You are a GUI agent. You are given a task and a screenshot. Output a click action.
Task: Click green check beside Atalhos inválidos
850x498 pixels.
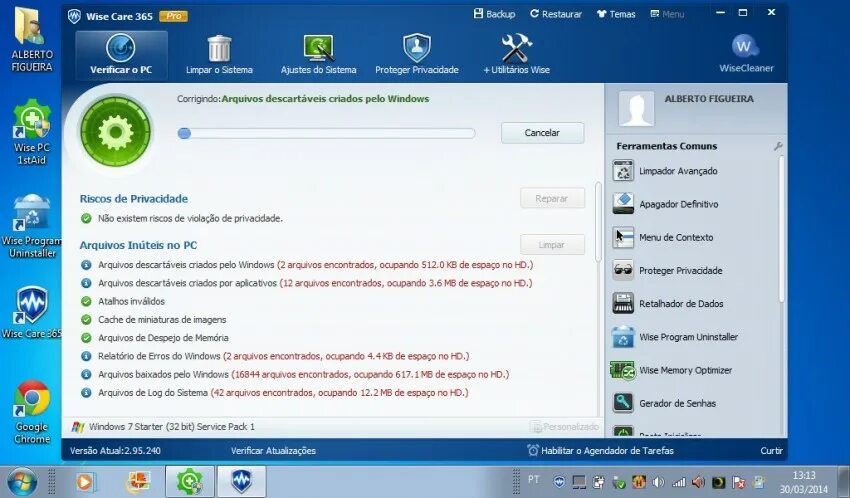(x=86, y=301)
